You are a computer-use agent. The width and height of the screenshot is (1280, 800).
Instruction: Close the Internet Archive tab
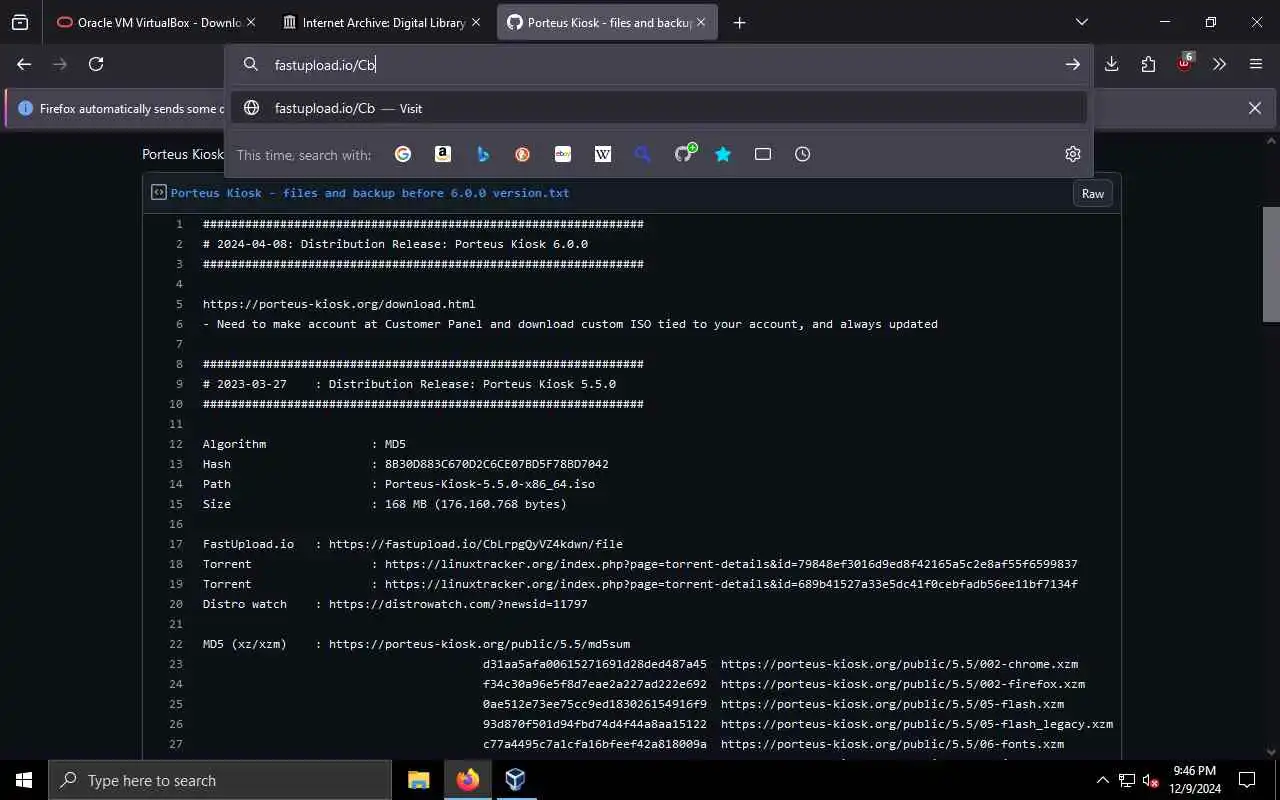[x=476, y=22]
